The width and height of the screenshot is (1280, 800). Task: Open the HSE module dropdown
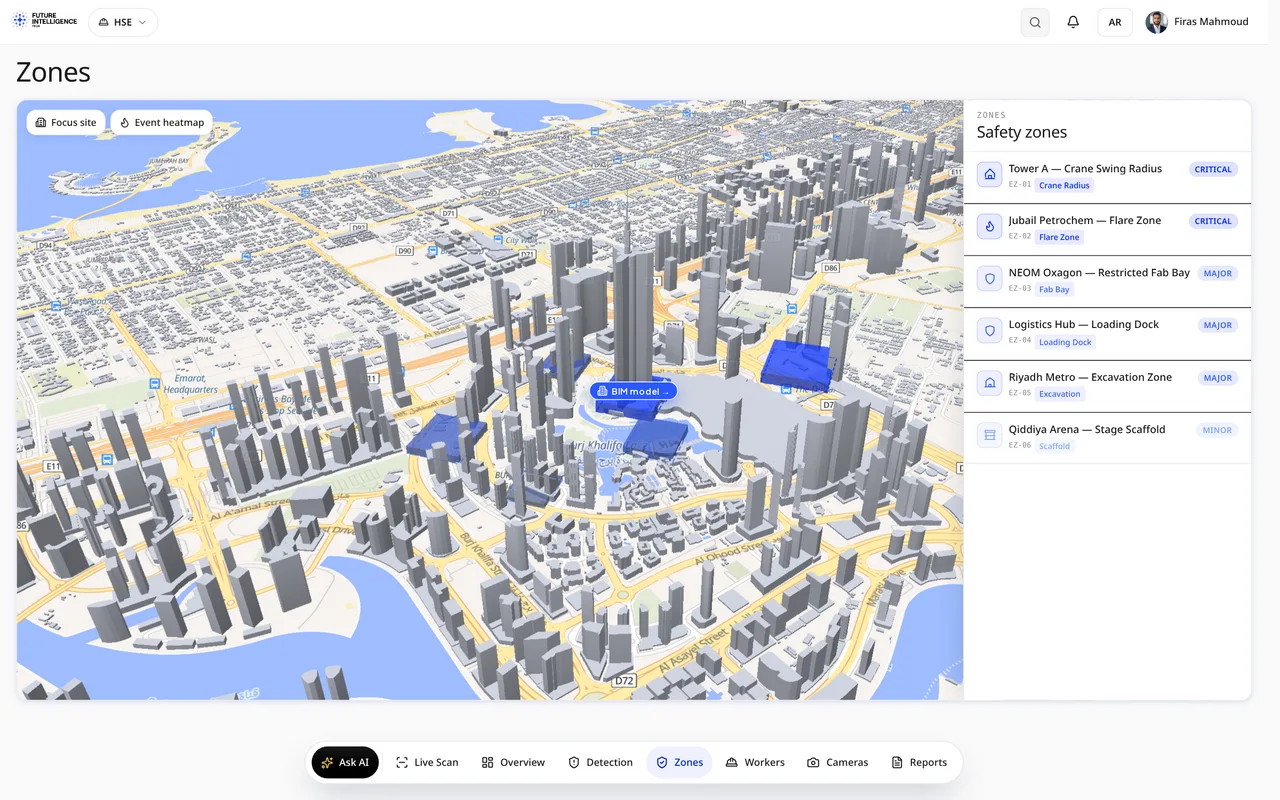point(123,22)
